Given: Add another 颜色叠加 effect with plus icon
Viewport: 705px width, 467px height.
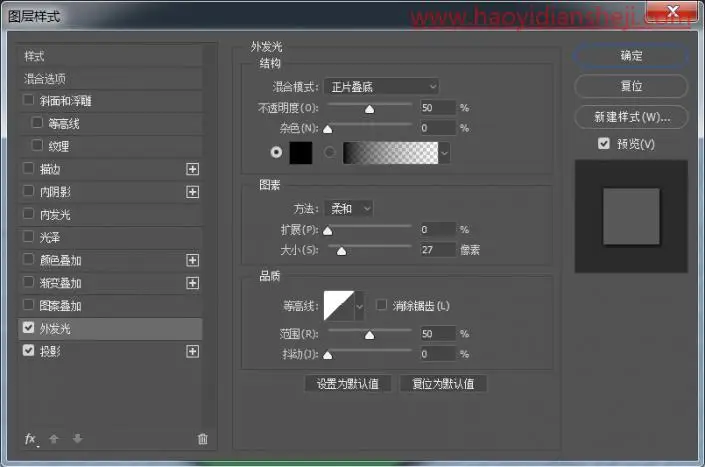Looking at the screenshot, I should [x=192, y=260].
